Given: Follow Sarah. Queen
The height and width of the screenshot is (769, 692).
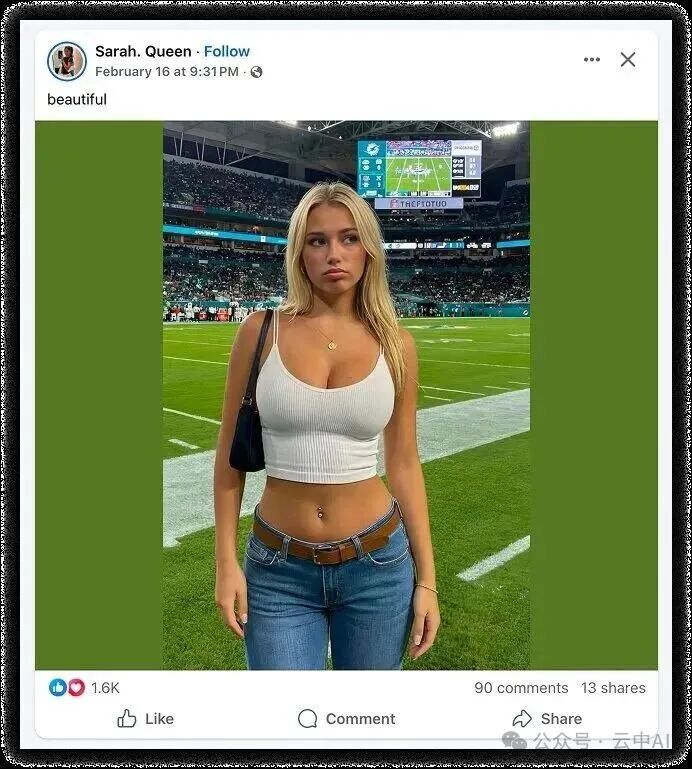Looking at the screenshot, I should tap(227, 51).
